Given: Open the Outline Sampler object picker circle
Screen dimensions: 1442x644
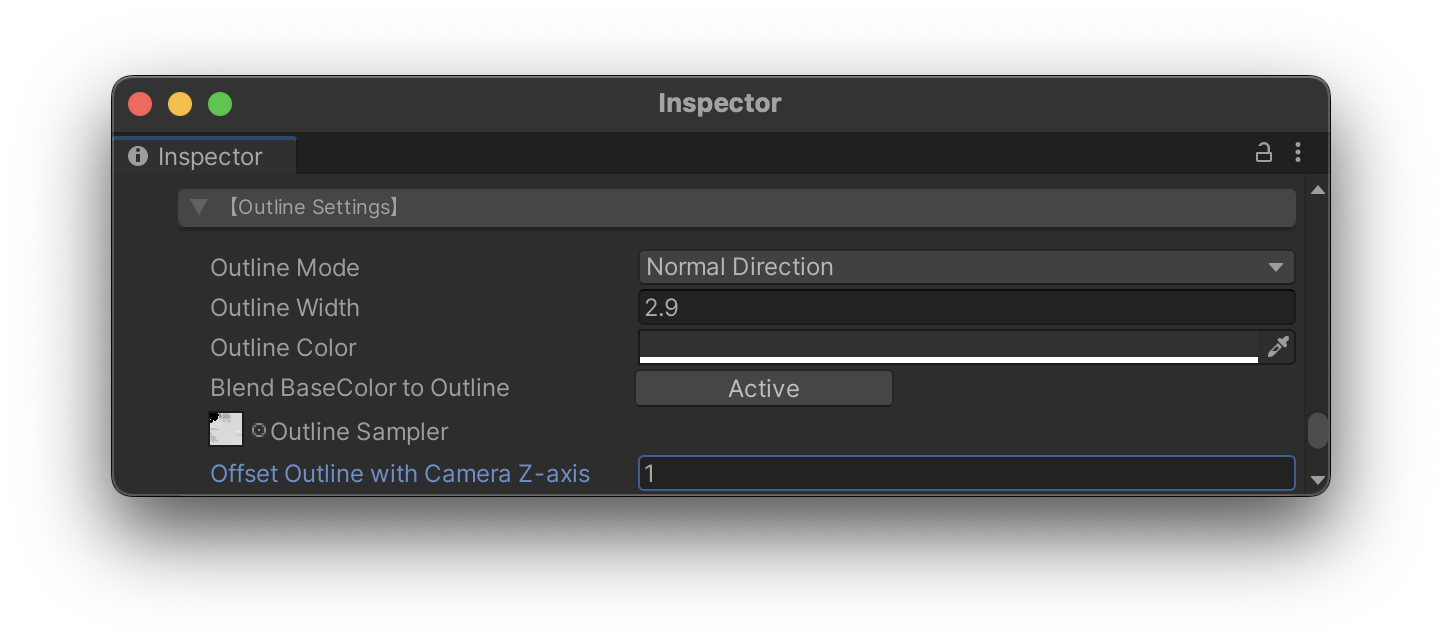Looking at the screenshot, I should click(259, 430).
